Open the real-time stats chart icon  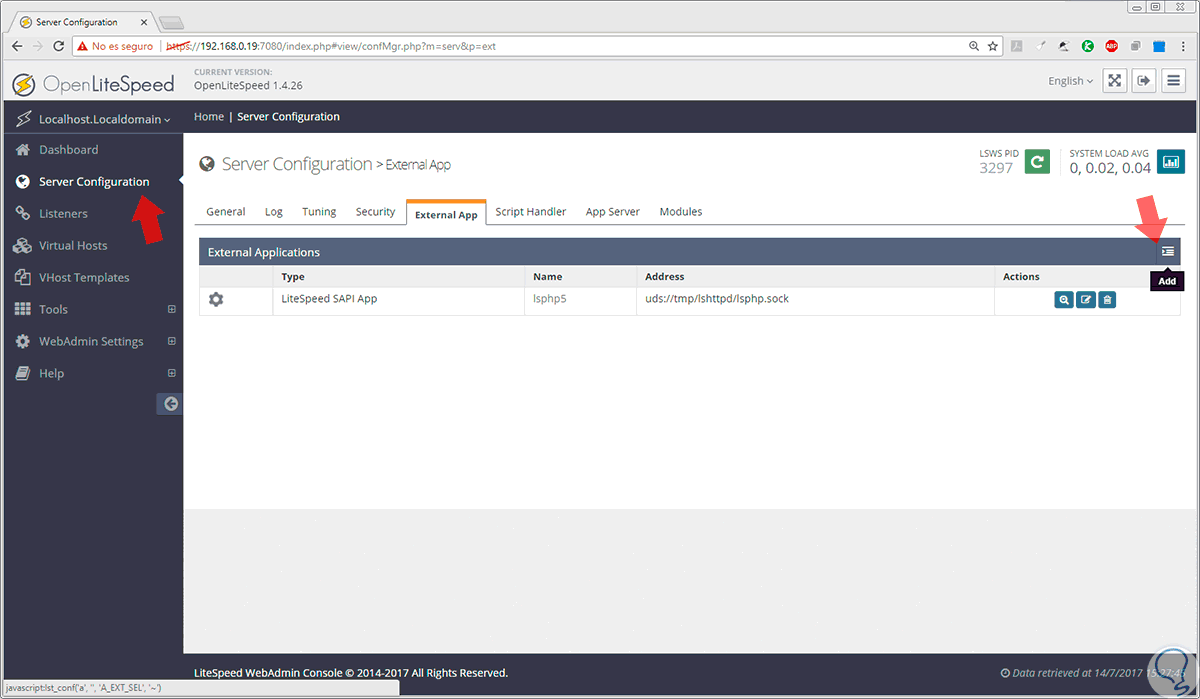(1171, 161)
